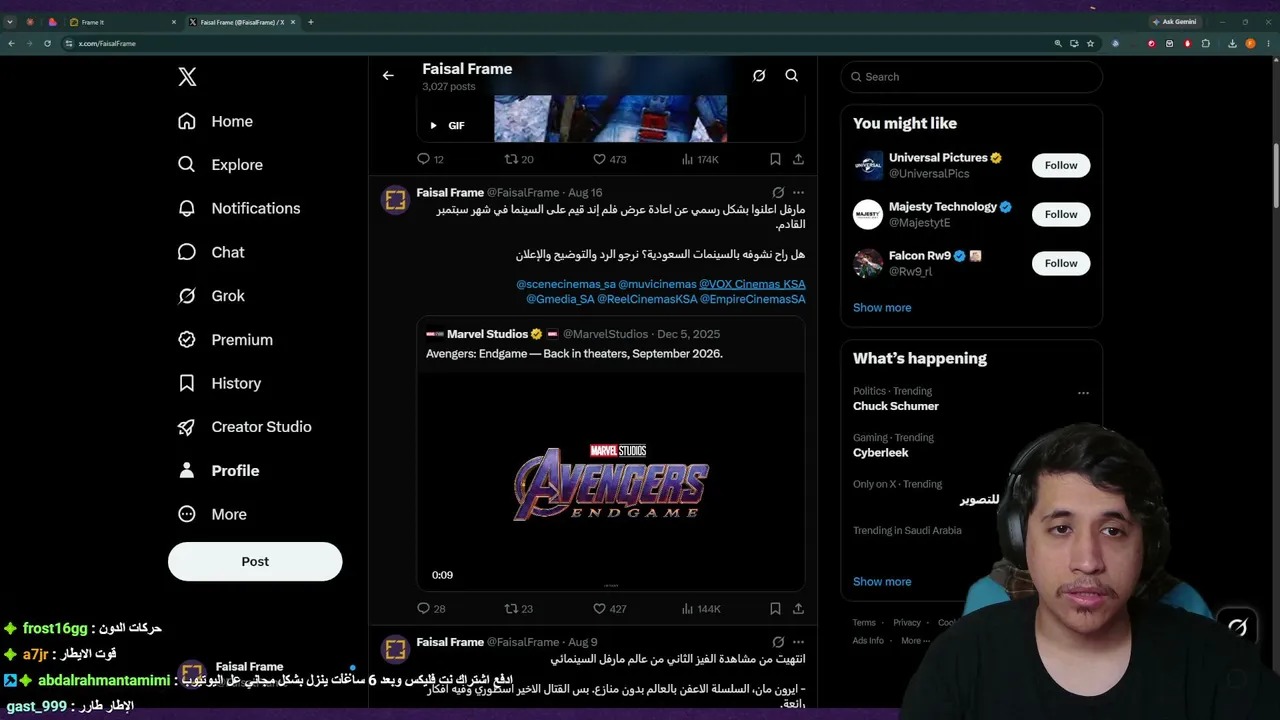This screenshot has height=720, width=1280.
Task: Open the Premium page
Action: pos(225,340)
